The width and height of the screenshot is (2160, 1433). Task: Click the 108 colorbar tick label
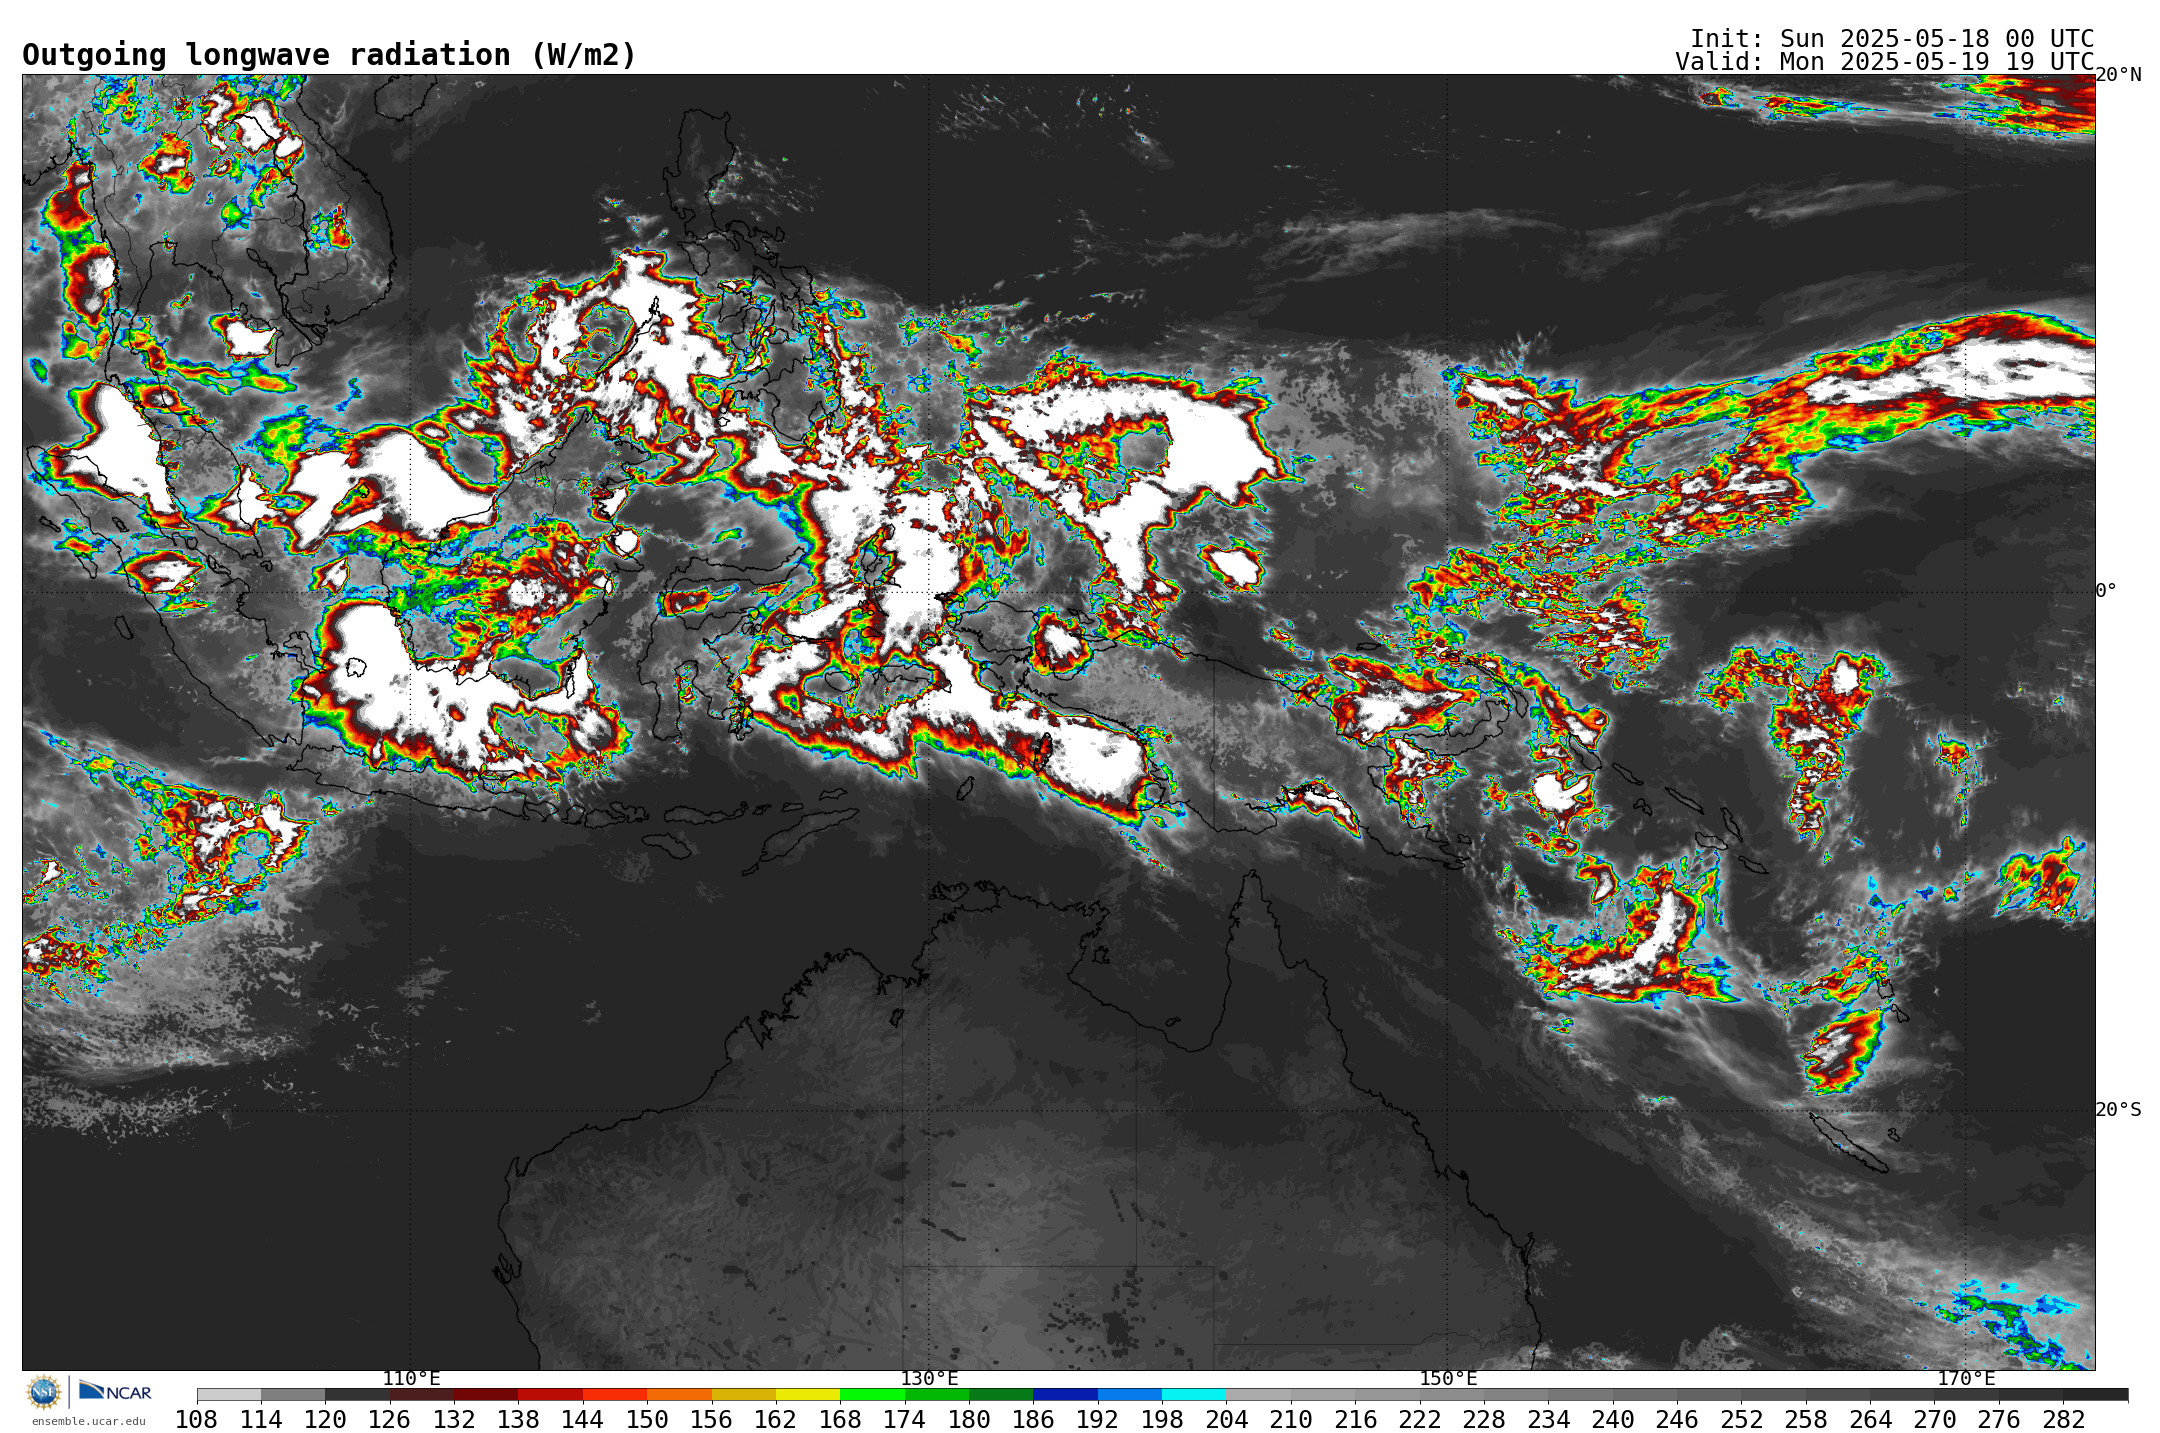[197, 1420]
